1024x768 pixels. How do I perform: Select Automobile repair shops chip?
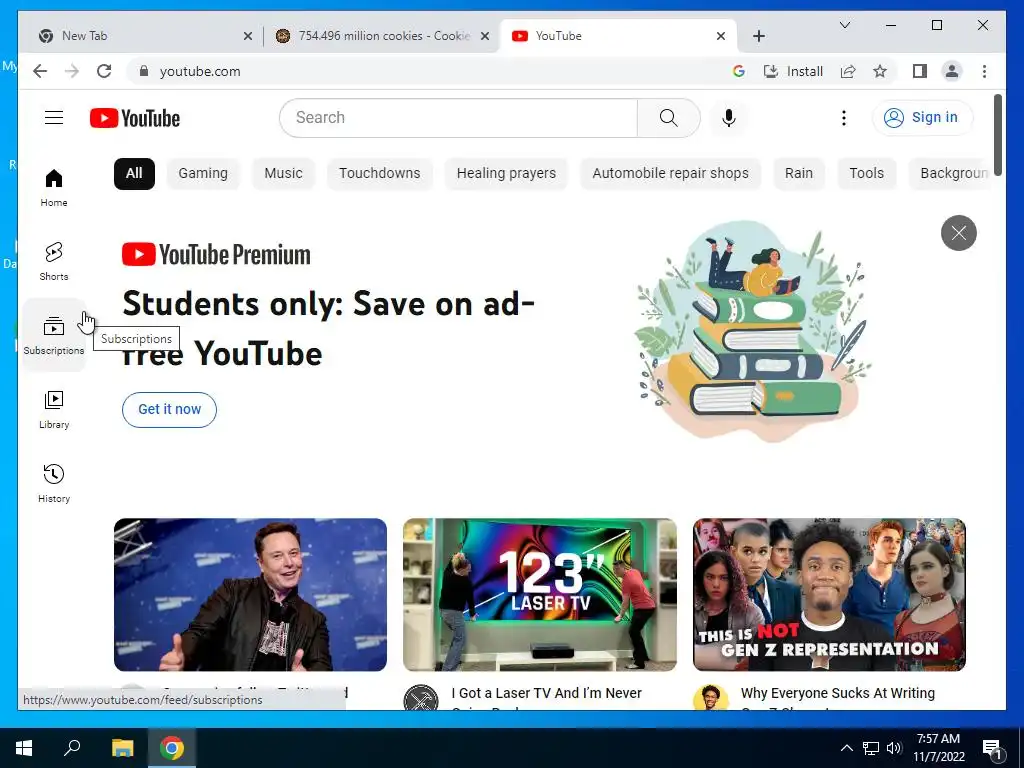click(x=670, y=174)
